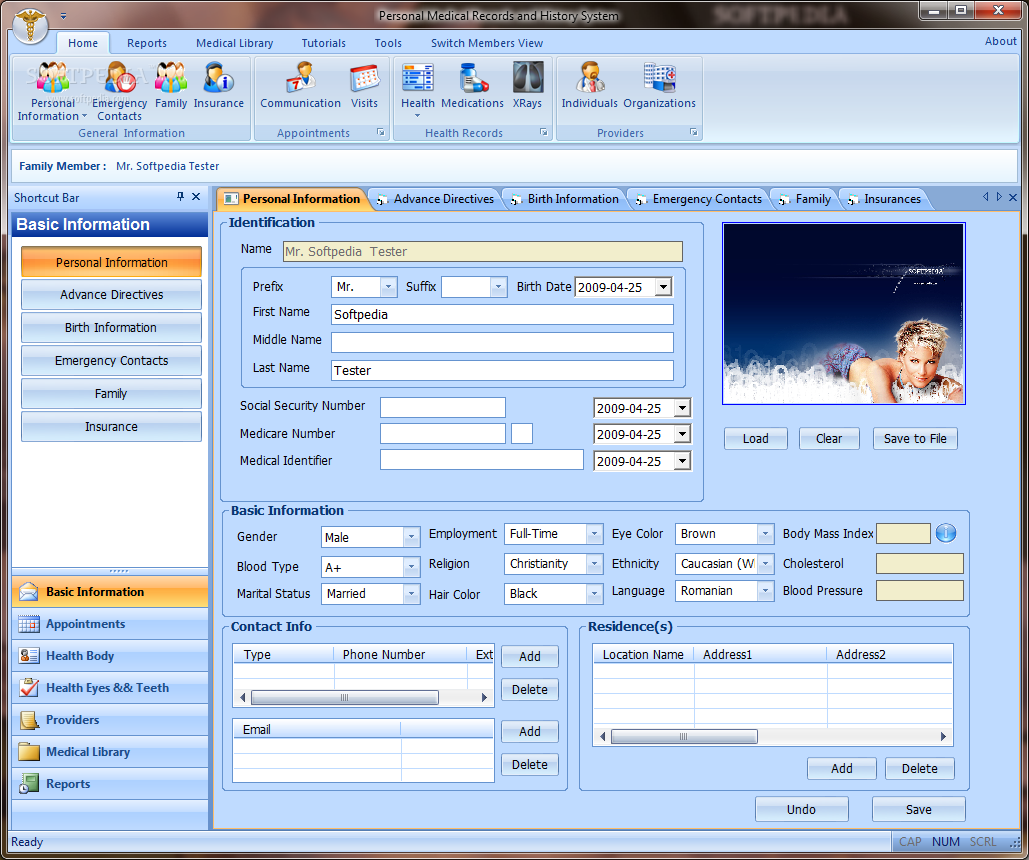Screen dimensions: 1029x860
Task: Click Birth Information shortcut bar button
Action: (x=111, y=328)
